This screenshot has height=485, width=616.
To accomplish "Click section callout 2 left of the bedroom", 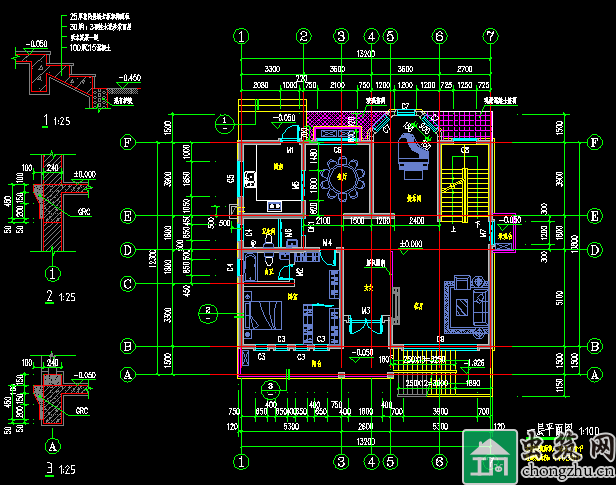I will pyautogui.click(x=207, y=311).
